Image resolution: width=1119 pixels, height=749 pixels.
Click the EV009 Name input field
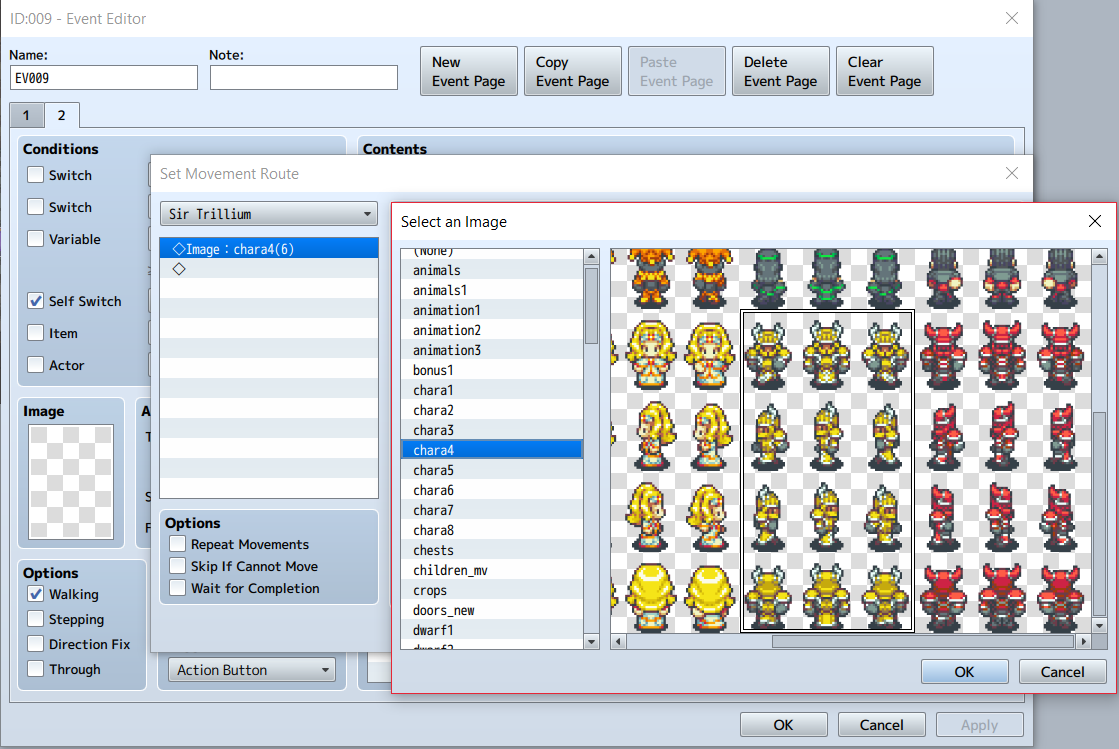(x=104, y=78)
